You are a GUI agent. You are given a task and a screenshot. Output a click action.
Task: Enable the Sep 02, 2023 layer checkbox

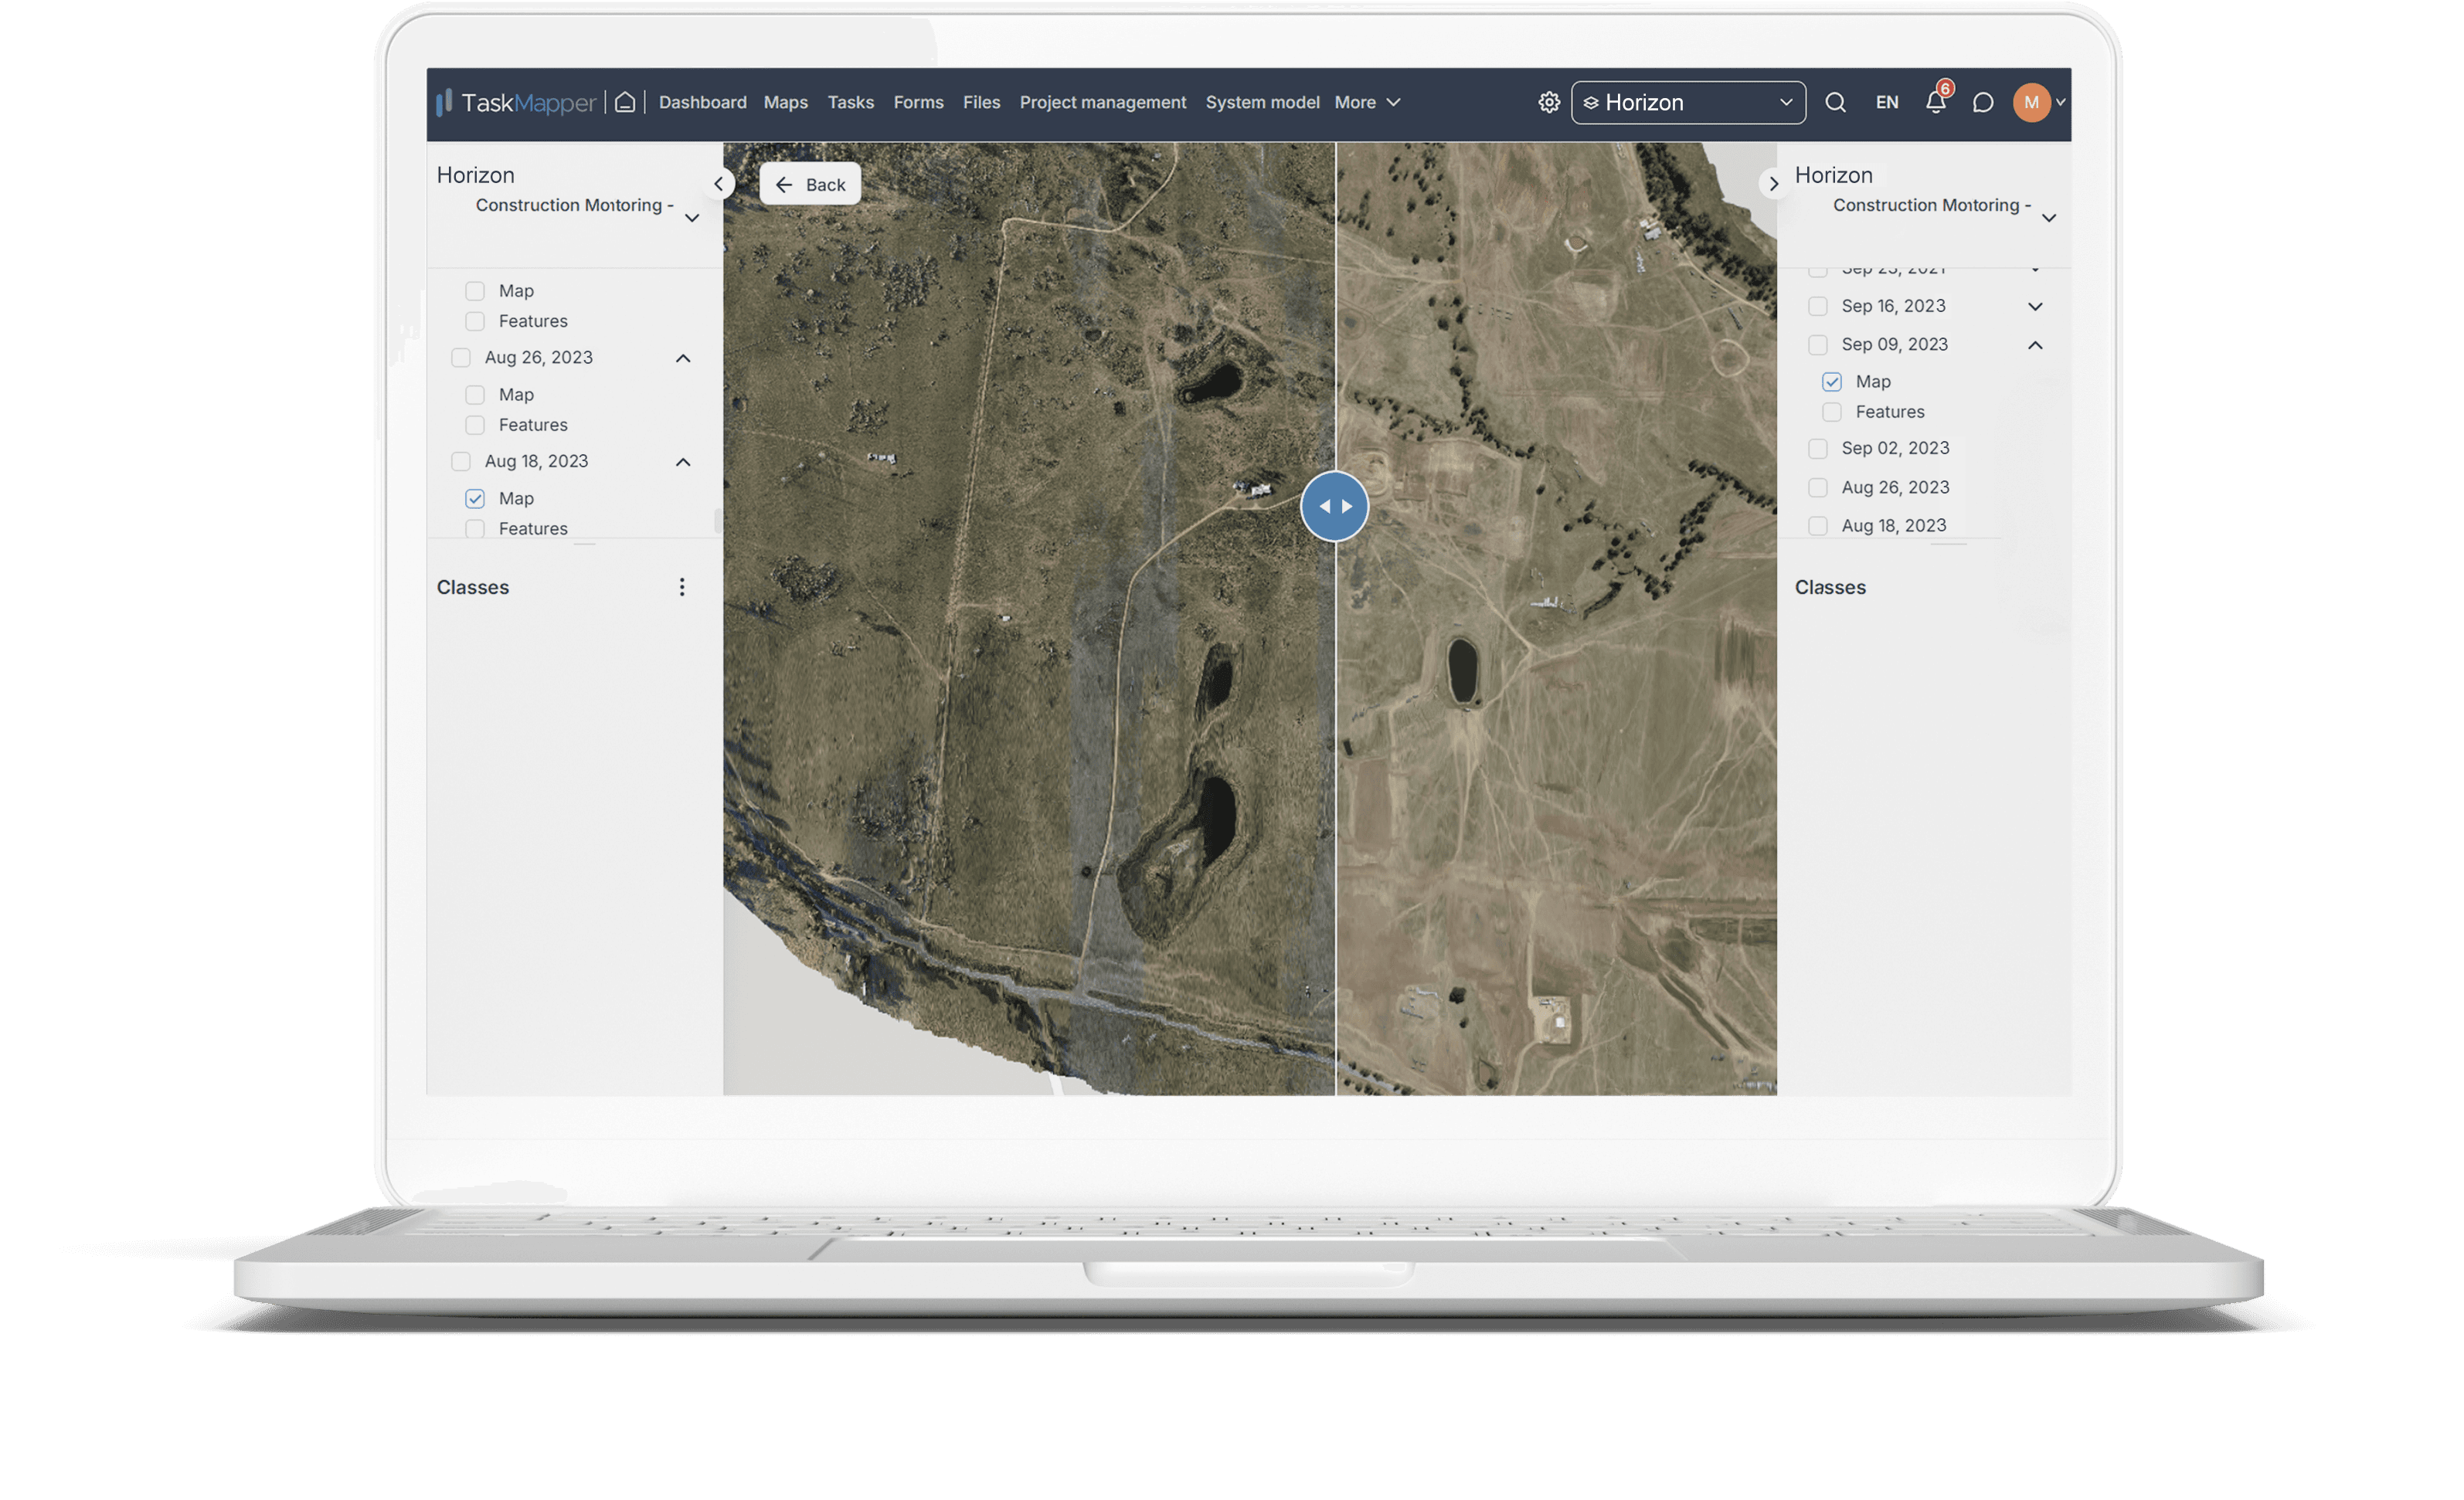click(x=1817, y=448)
